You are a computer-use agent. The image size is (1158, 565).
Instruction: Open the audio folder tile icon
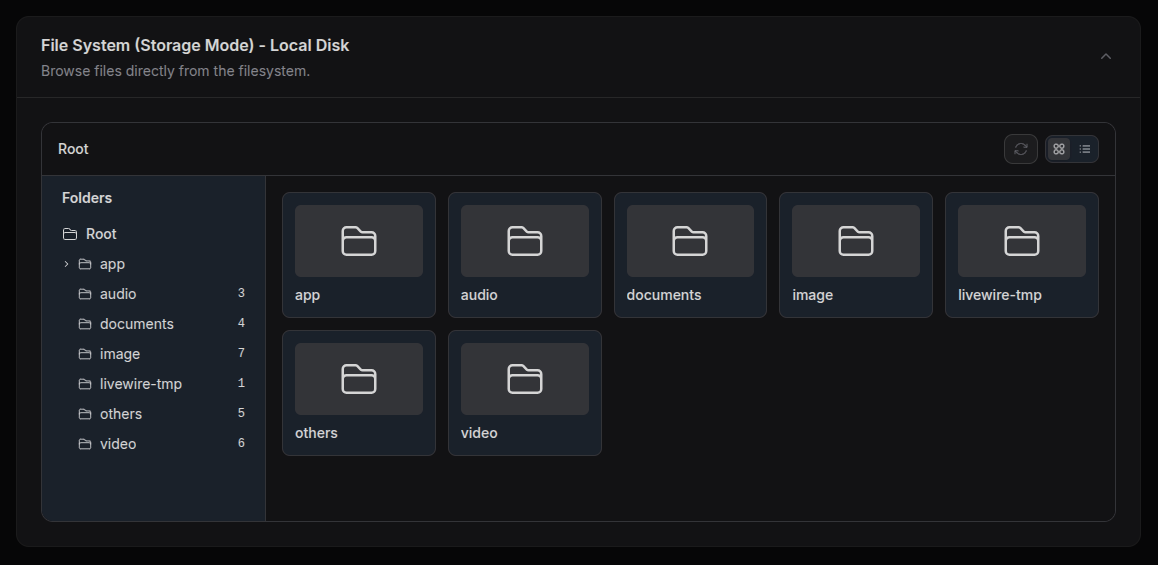(524, 241)
